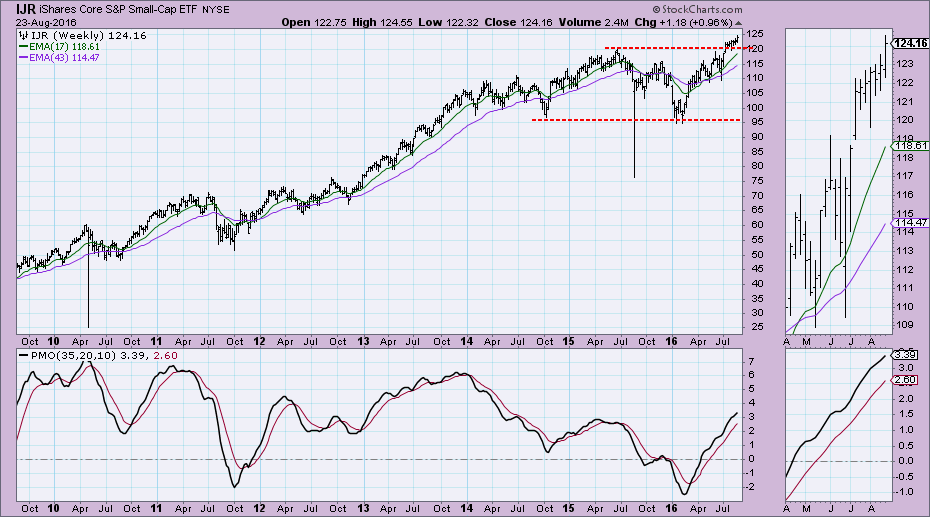Click the 124.16 price tag on zoom panel
This screenshot has width=930, height=517.
coord(910,43)
